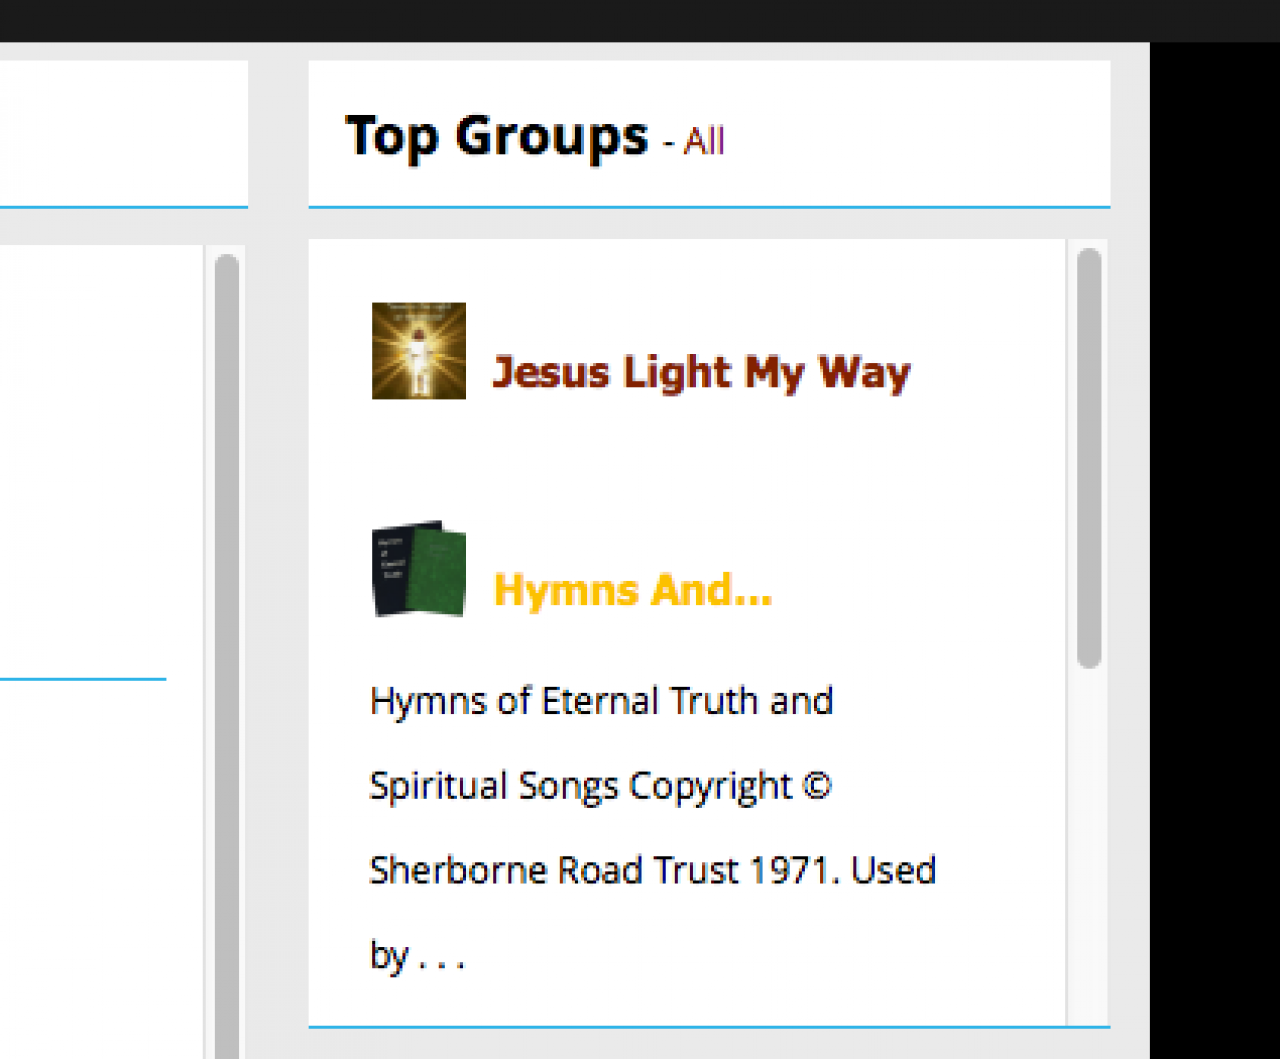Open the Hymns And... group title link
Viewport: 1280px width, 1059px height.
click(x=633, y=590)
